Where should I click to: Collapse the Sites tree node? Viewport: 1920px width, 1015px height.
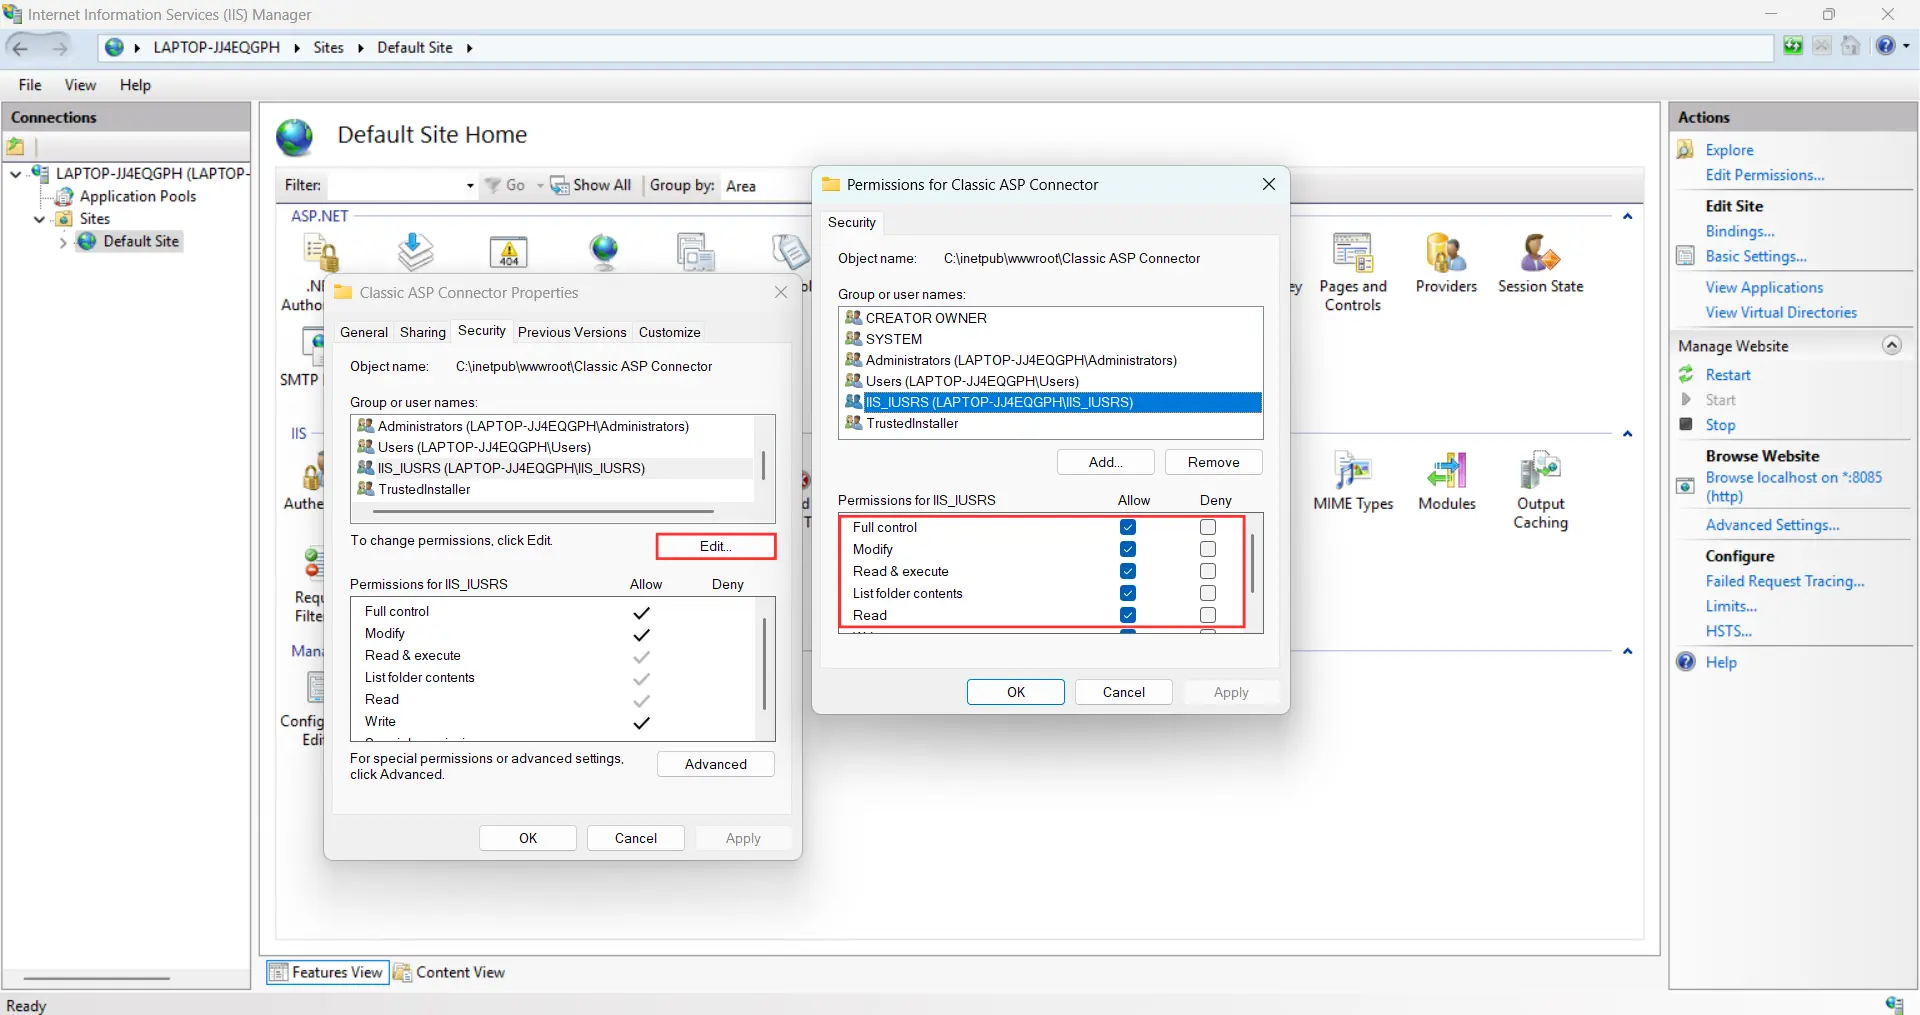coord(39,219)
